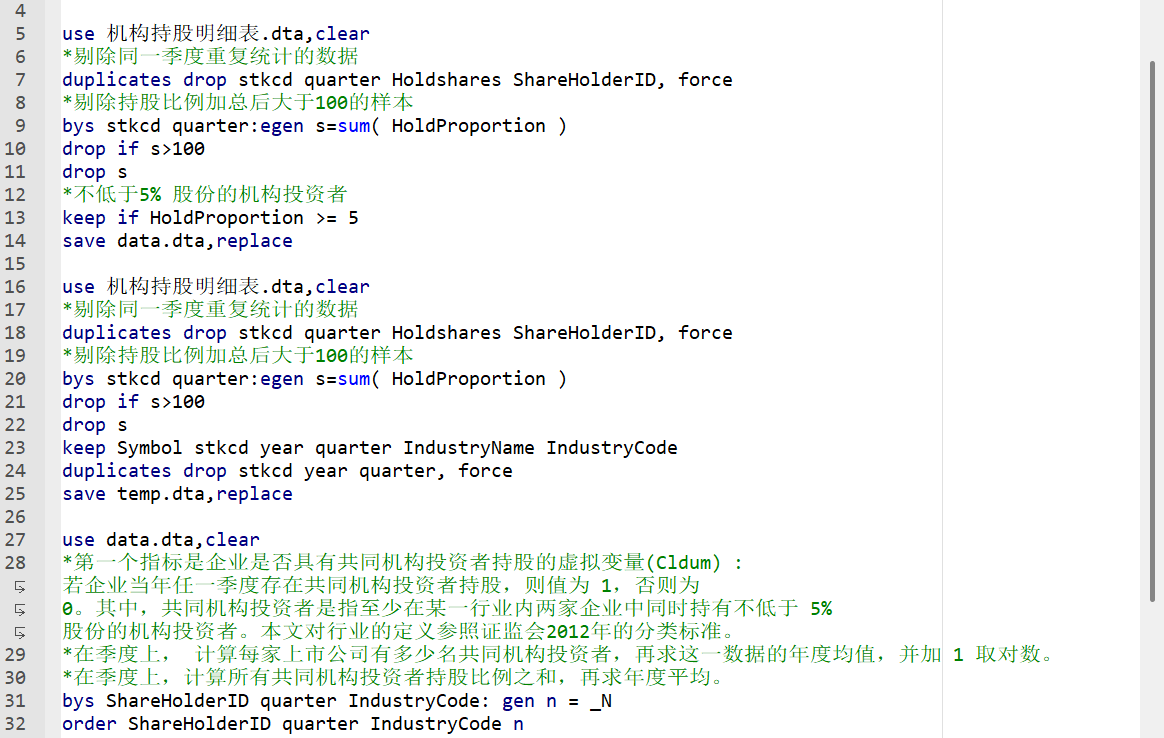Place cursor on 'keep if HoldProportion >= 5'

click(210, 218)
